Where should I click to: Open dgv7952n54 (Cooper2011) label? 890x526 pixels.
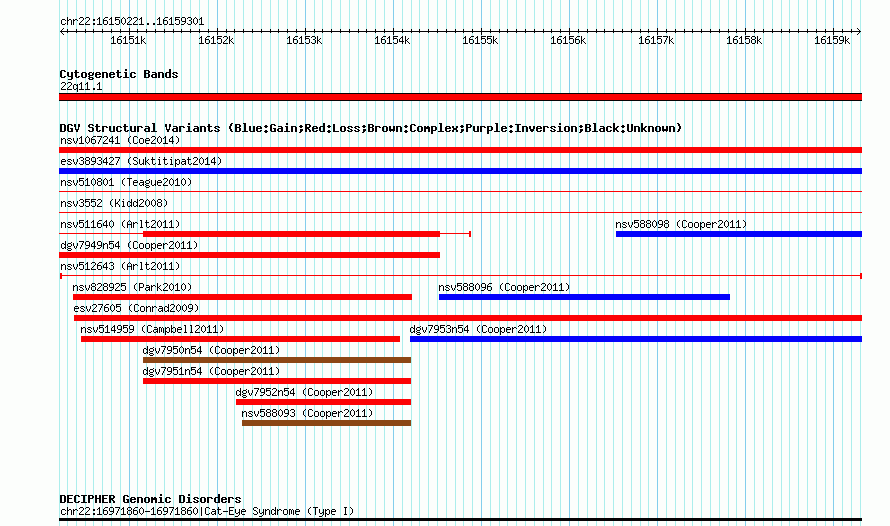point(304,392)
